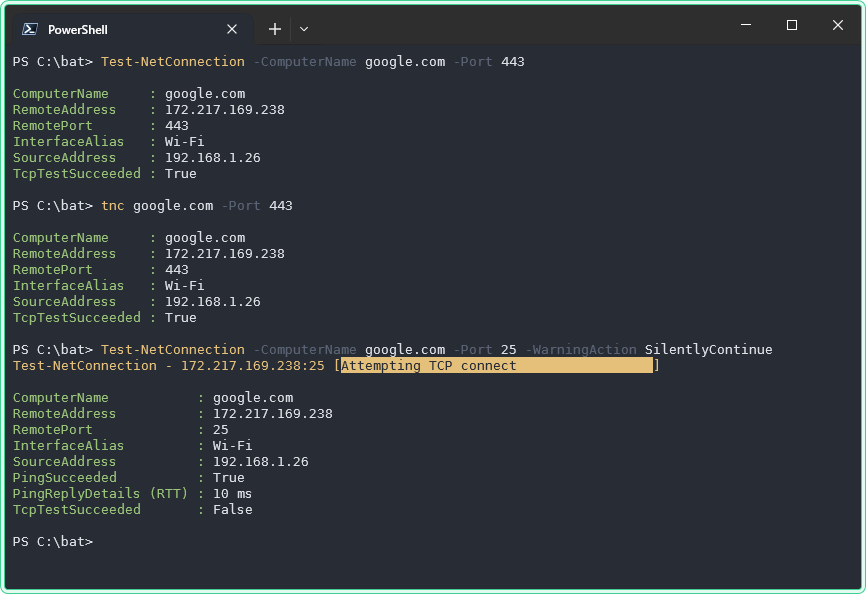Expand the new tab profile dropdown

(x=304, y=29)
